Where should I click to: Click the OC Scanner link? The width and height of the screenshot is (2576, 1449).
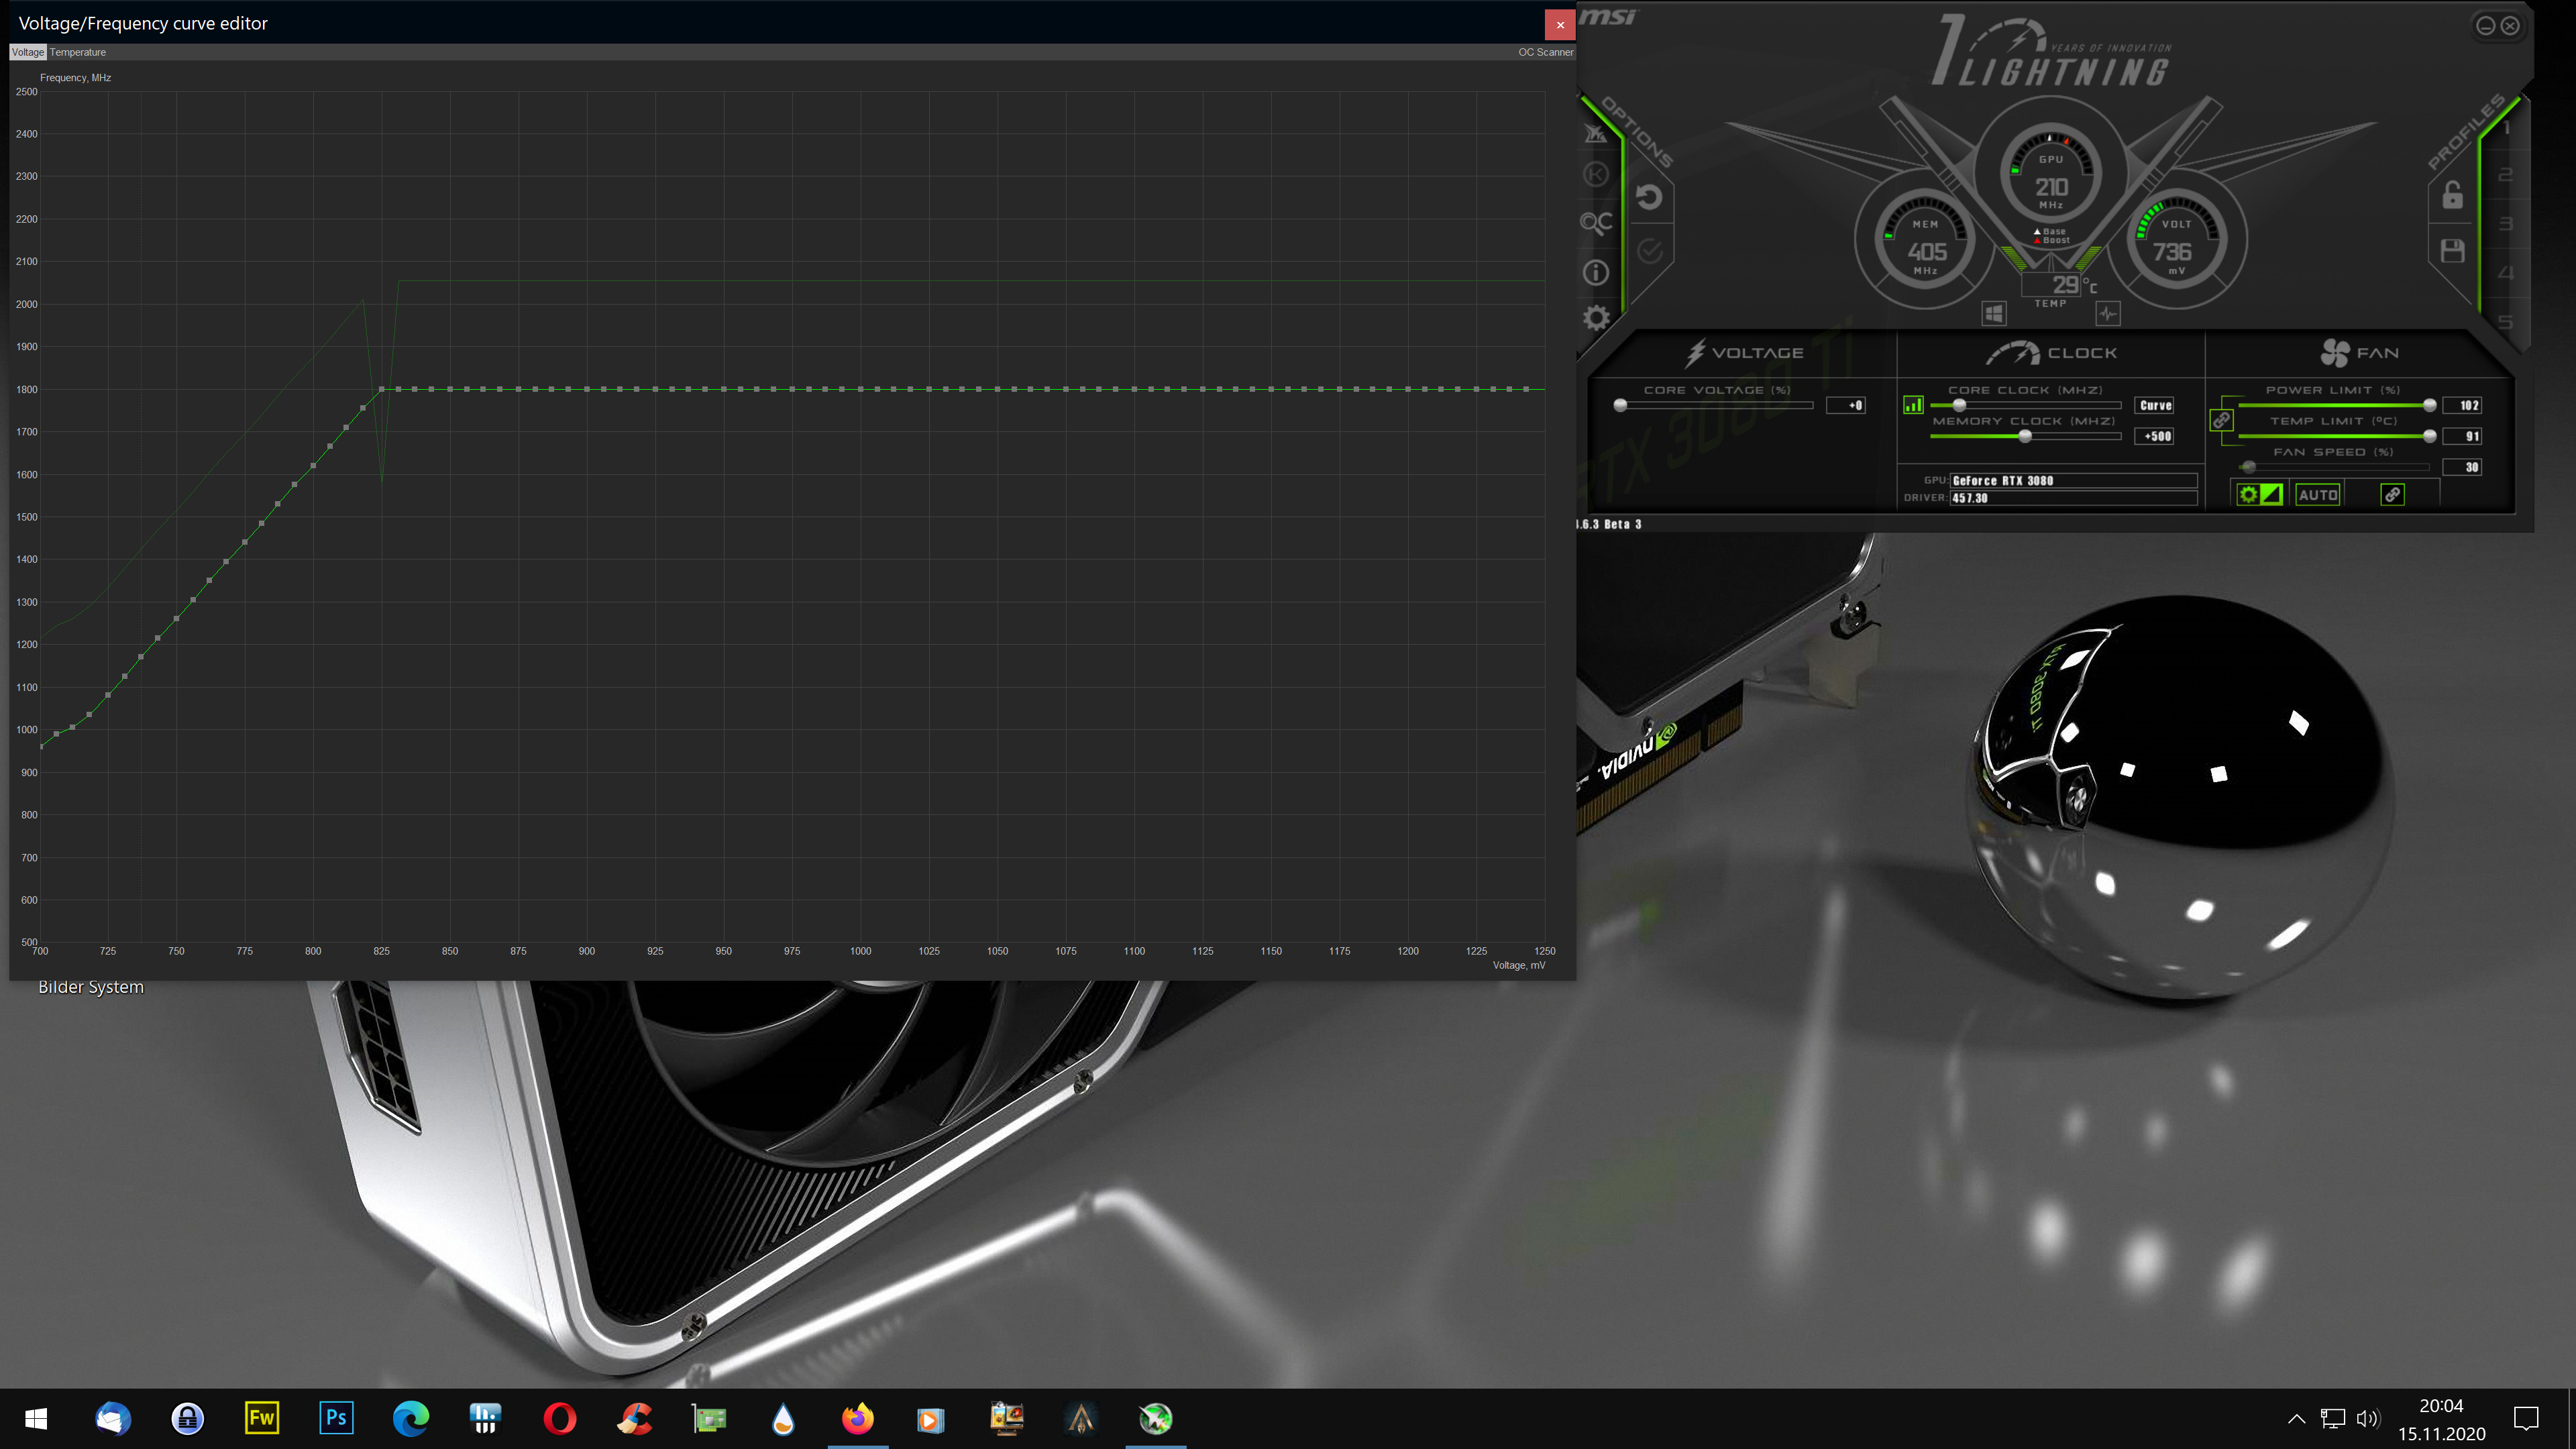click(1545, 52)
